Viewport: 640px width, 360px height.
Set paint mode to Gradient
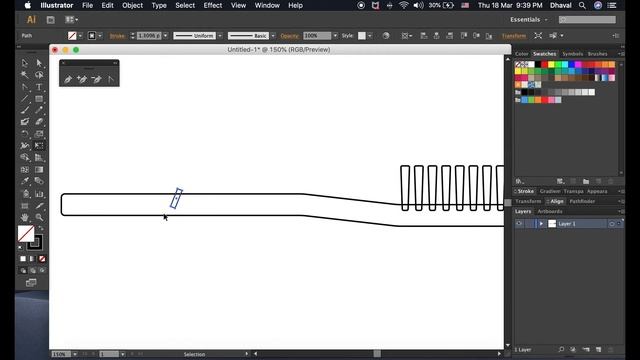[32, 259]
